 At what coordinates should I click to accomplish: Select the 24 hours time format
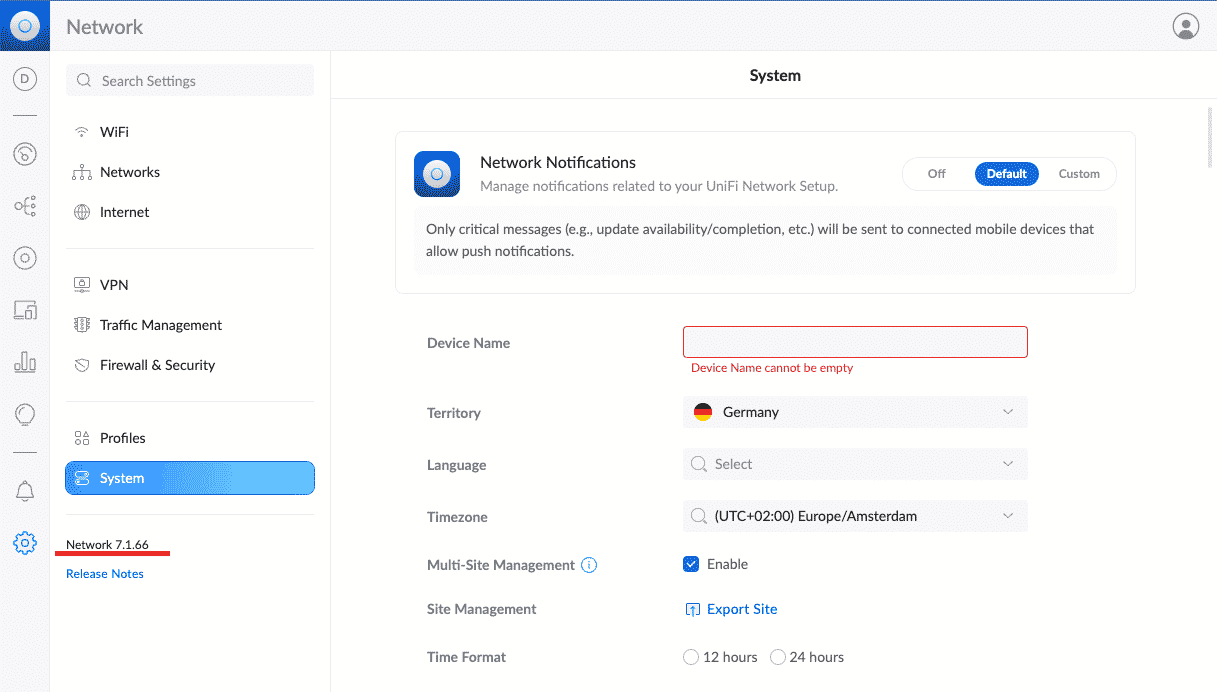[x=778, y=657]
